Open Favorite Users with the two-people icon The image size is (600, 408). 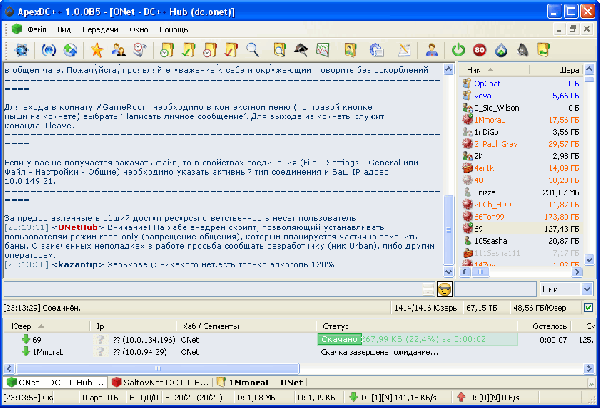point(119,50)
